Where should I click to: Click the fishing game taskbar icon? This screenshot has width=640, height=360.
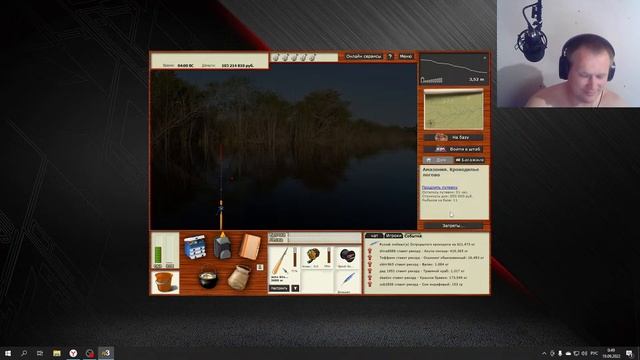point(106,353)
